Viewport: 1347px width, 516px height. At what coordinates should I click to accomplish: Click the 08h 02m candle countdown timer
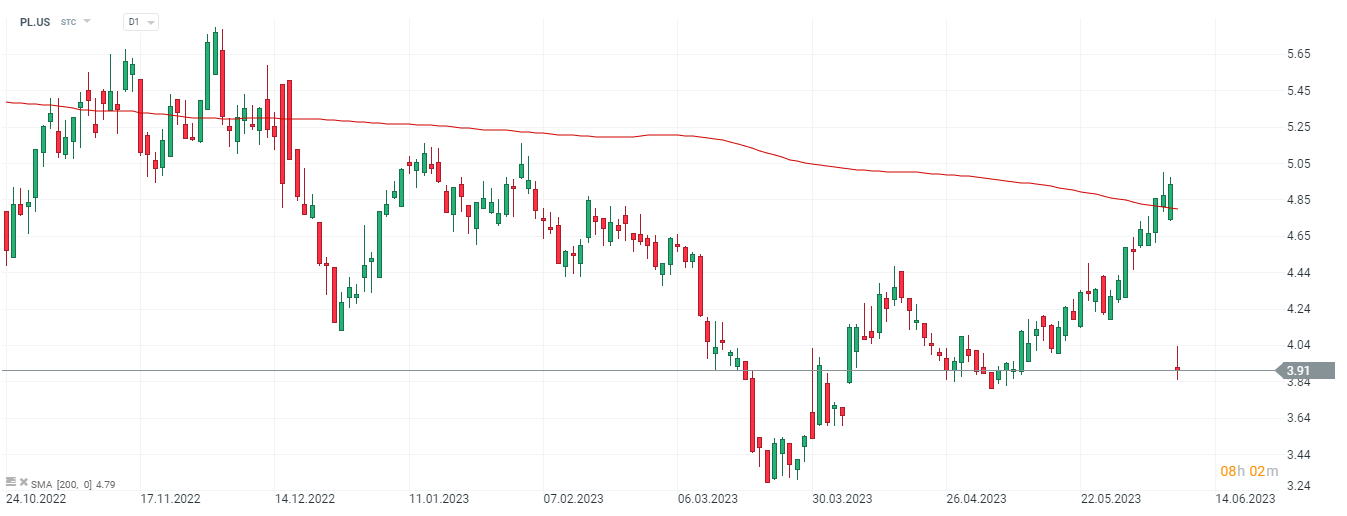1242,471
